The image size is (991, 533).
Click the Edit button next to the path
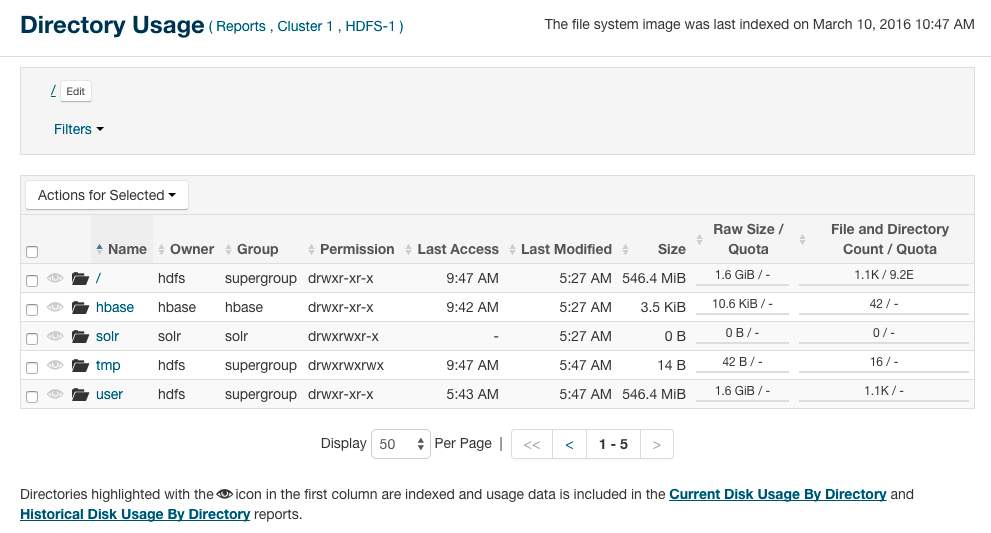tap(75, 91)
